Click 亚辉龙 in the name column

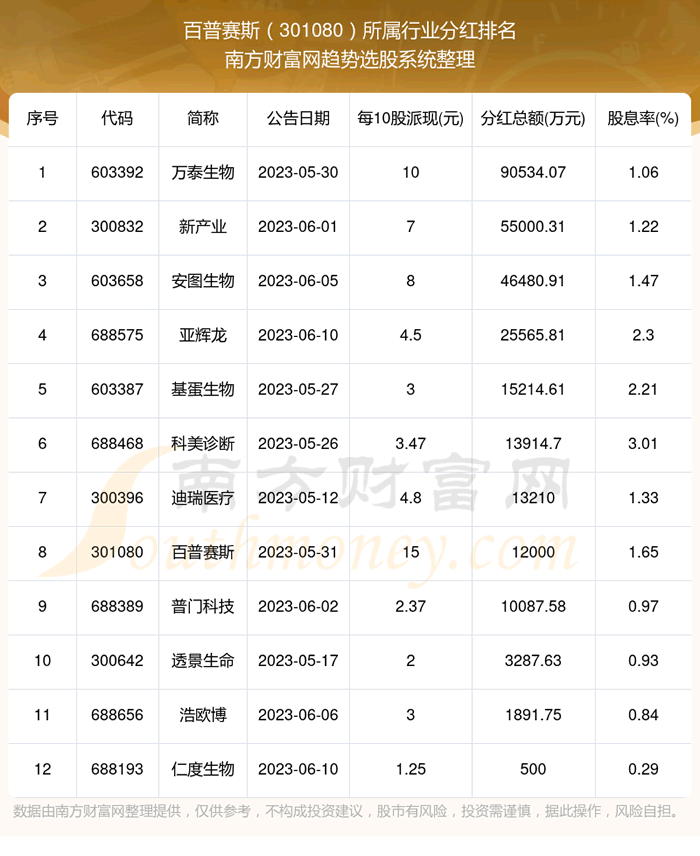[203, 335]
